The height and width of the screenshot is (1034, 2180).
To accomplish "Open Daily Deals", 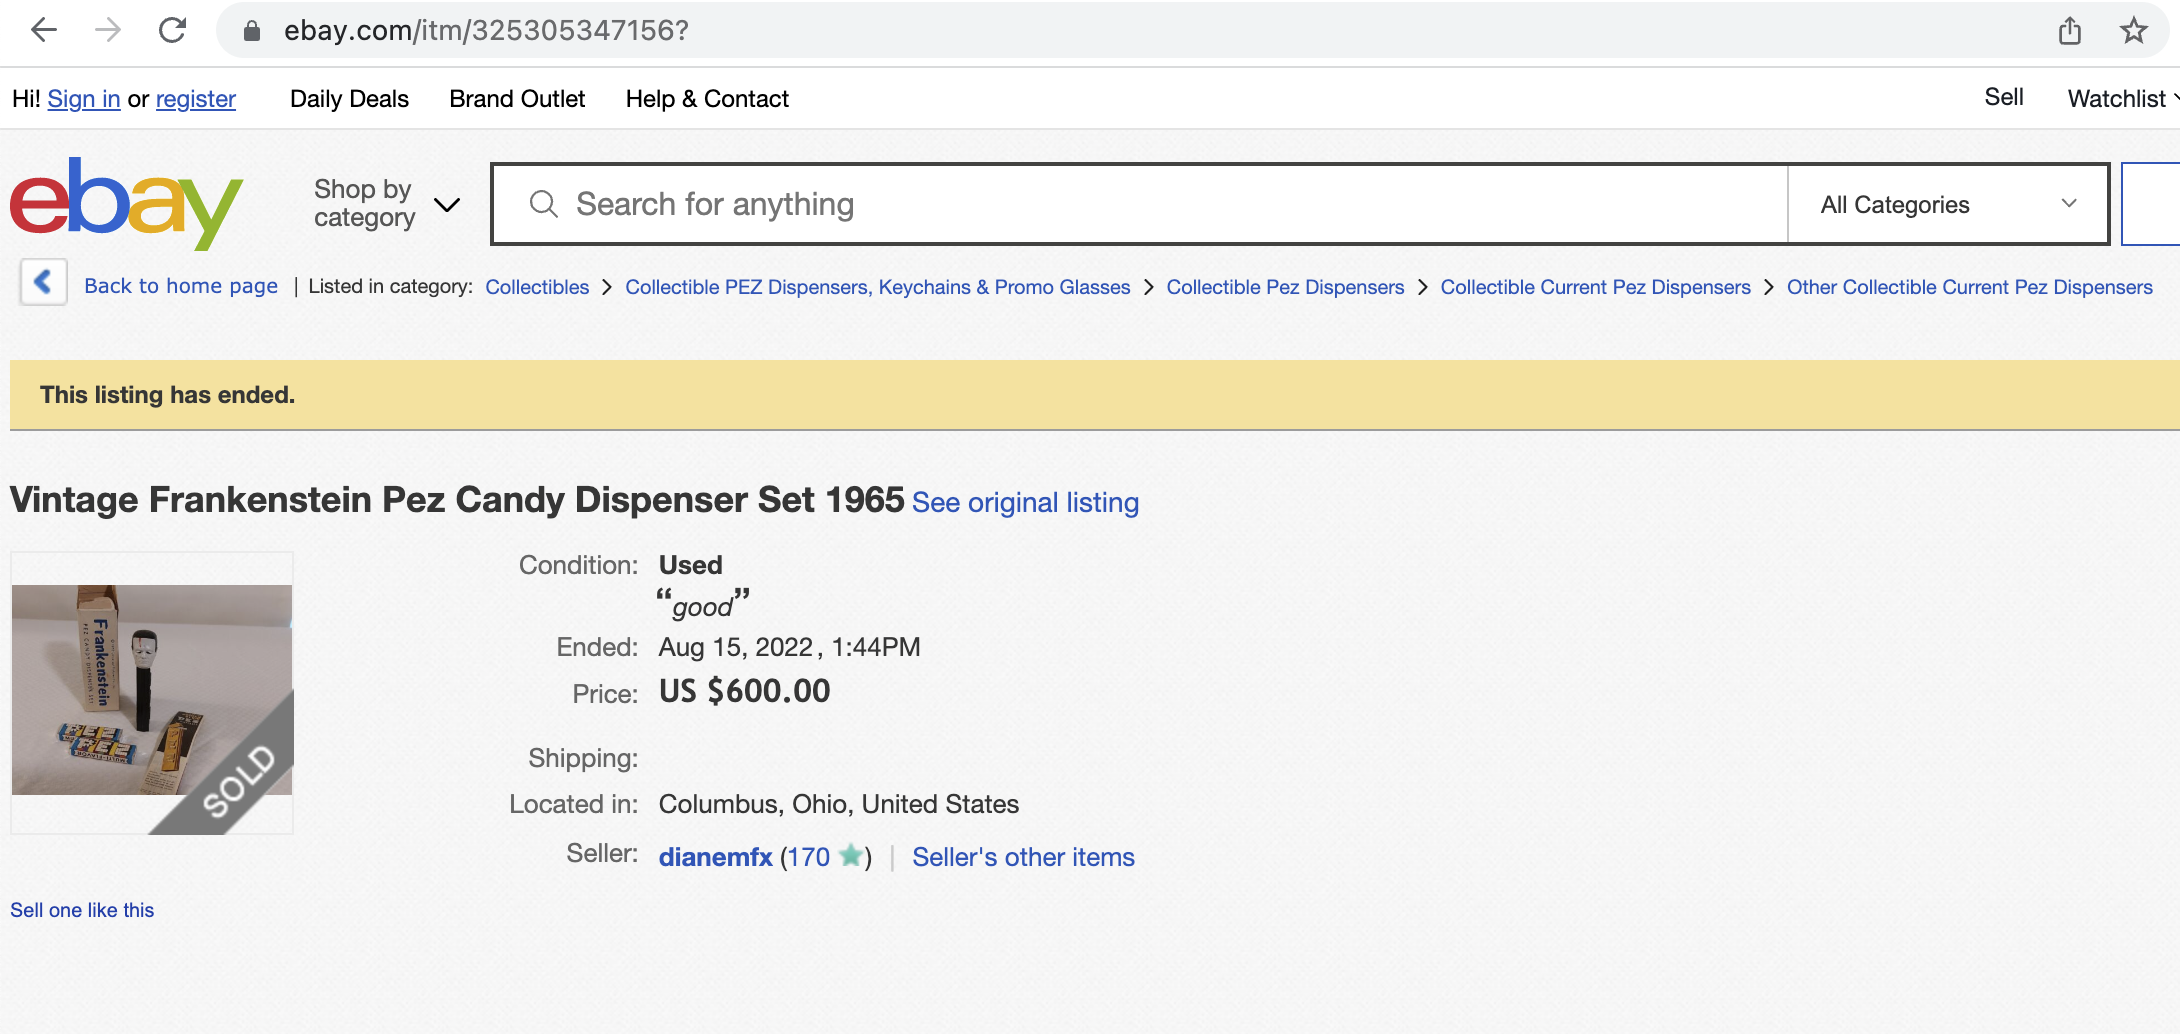I will tap(349, 99).
